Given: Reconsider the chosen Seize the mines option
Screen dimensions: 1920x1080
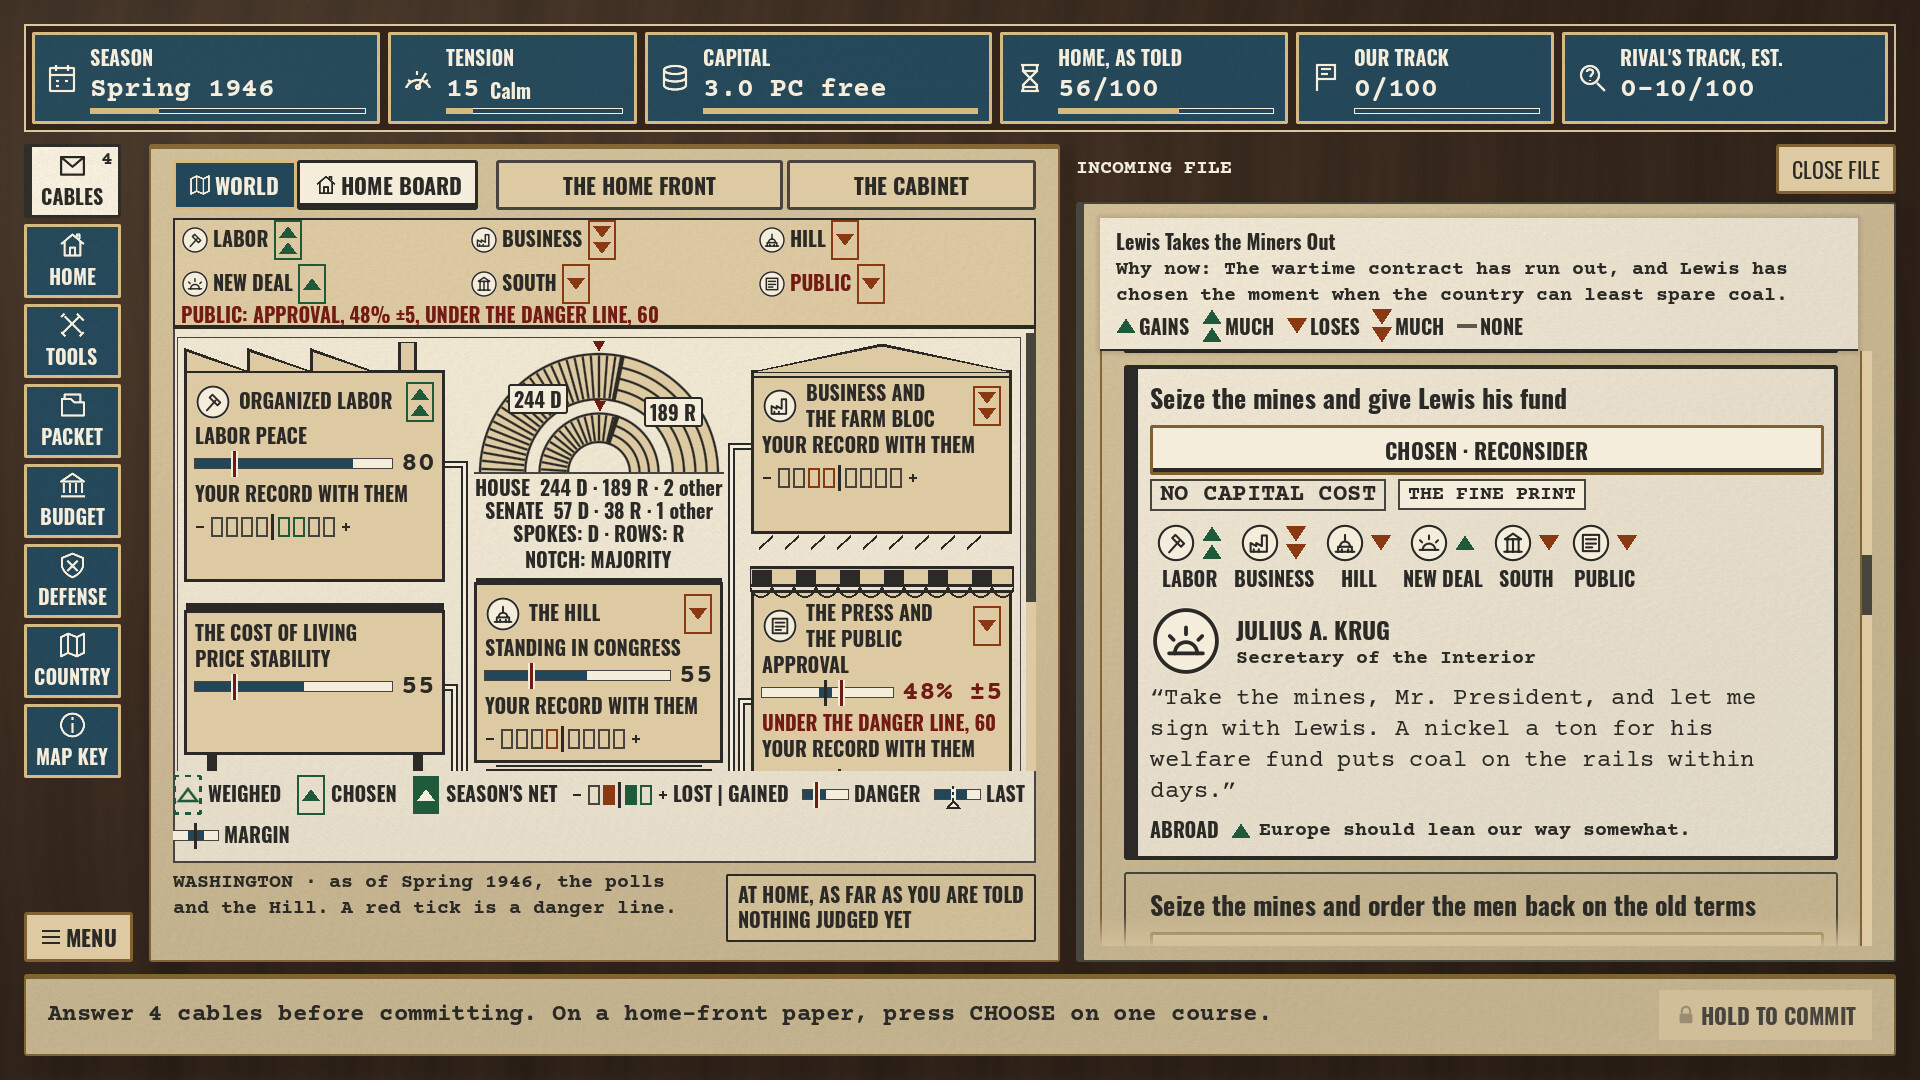Looking at the screenshot, I should coord(1486,451).
